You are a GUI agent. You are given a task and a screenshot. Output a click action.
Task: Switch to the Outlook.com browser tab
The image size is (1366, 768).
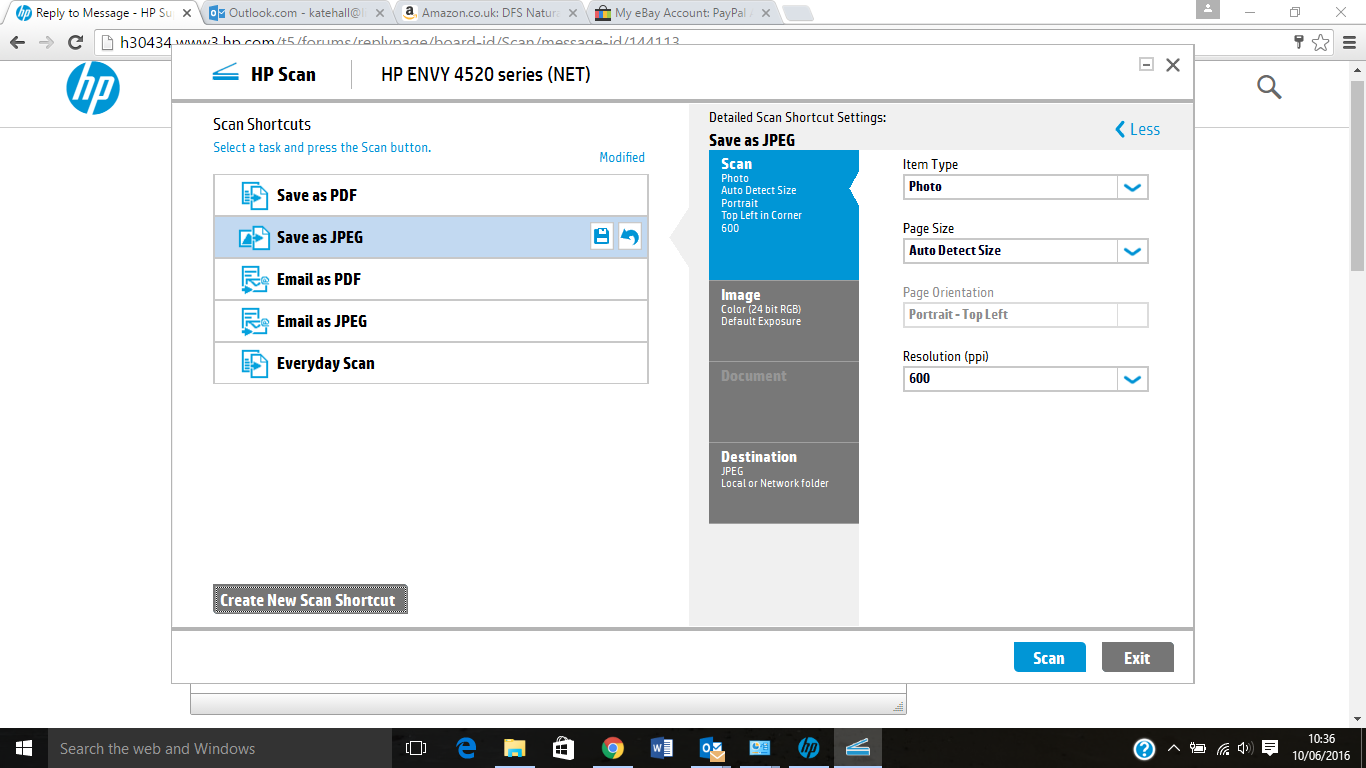click(x=295, y=13)
